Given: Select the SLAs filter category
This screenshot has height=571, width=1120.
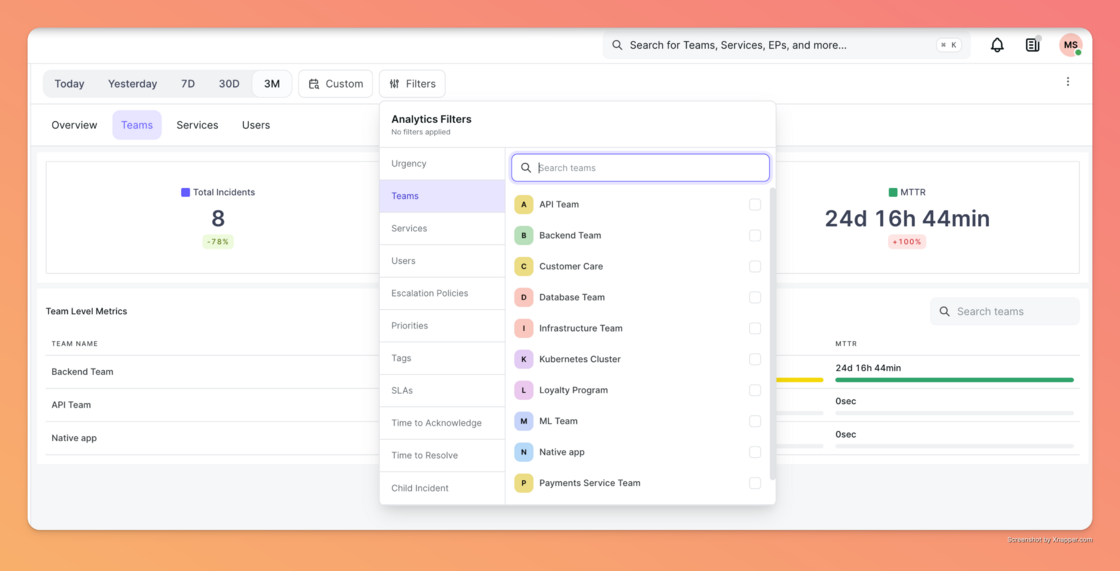Looking at the screenshot, I should coord(442,390).
